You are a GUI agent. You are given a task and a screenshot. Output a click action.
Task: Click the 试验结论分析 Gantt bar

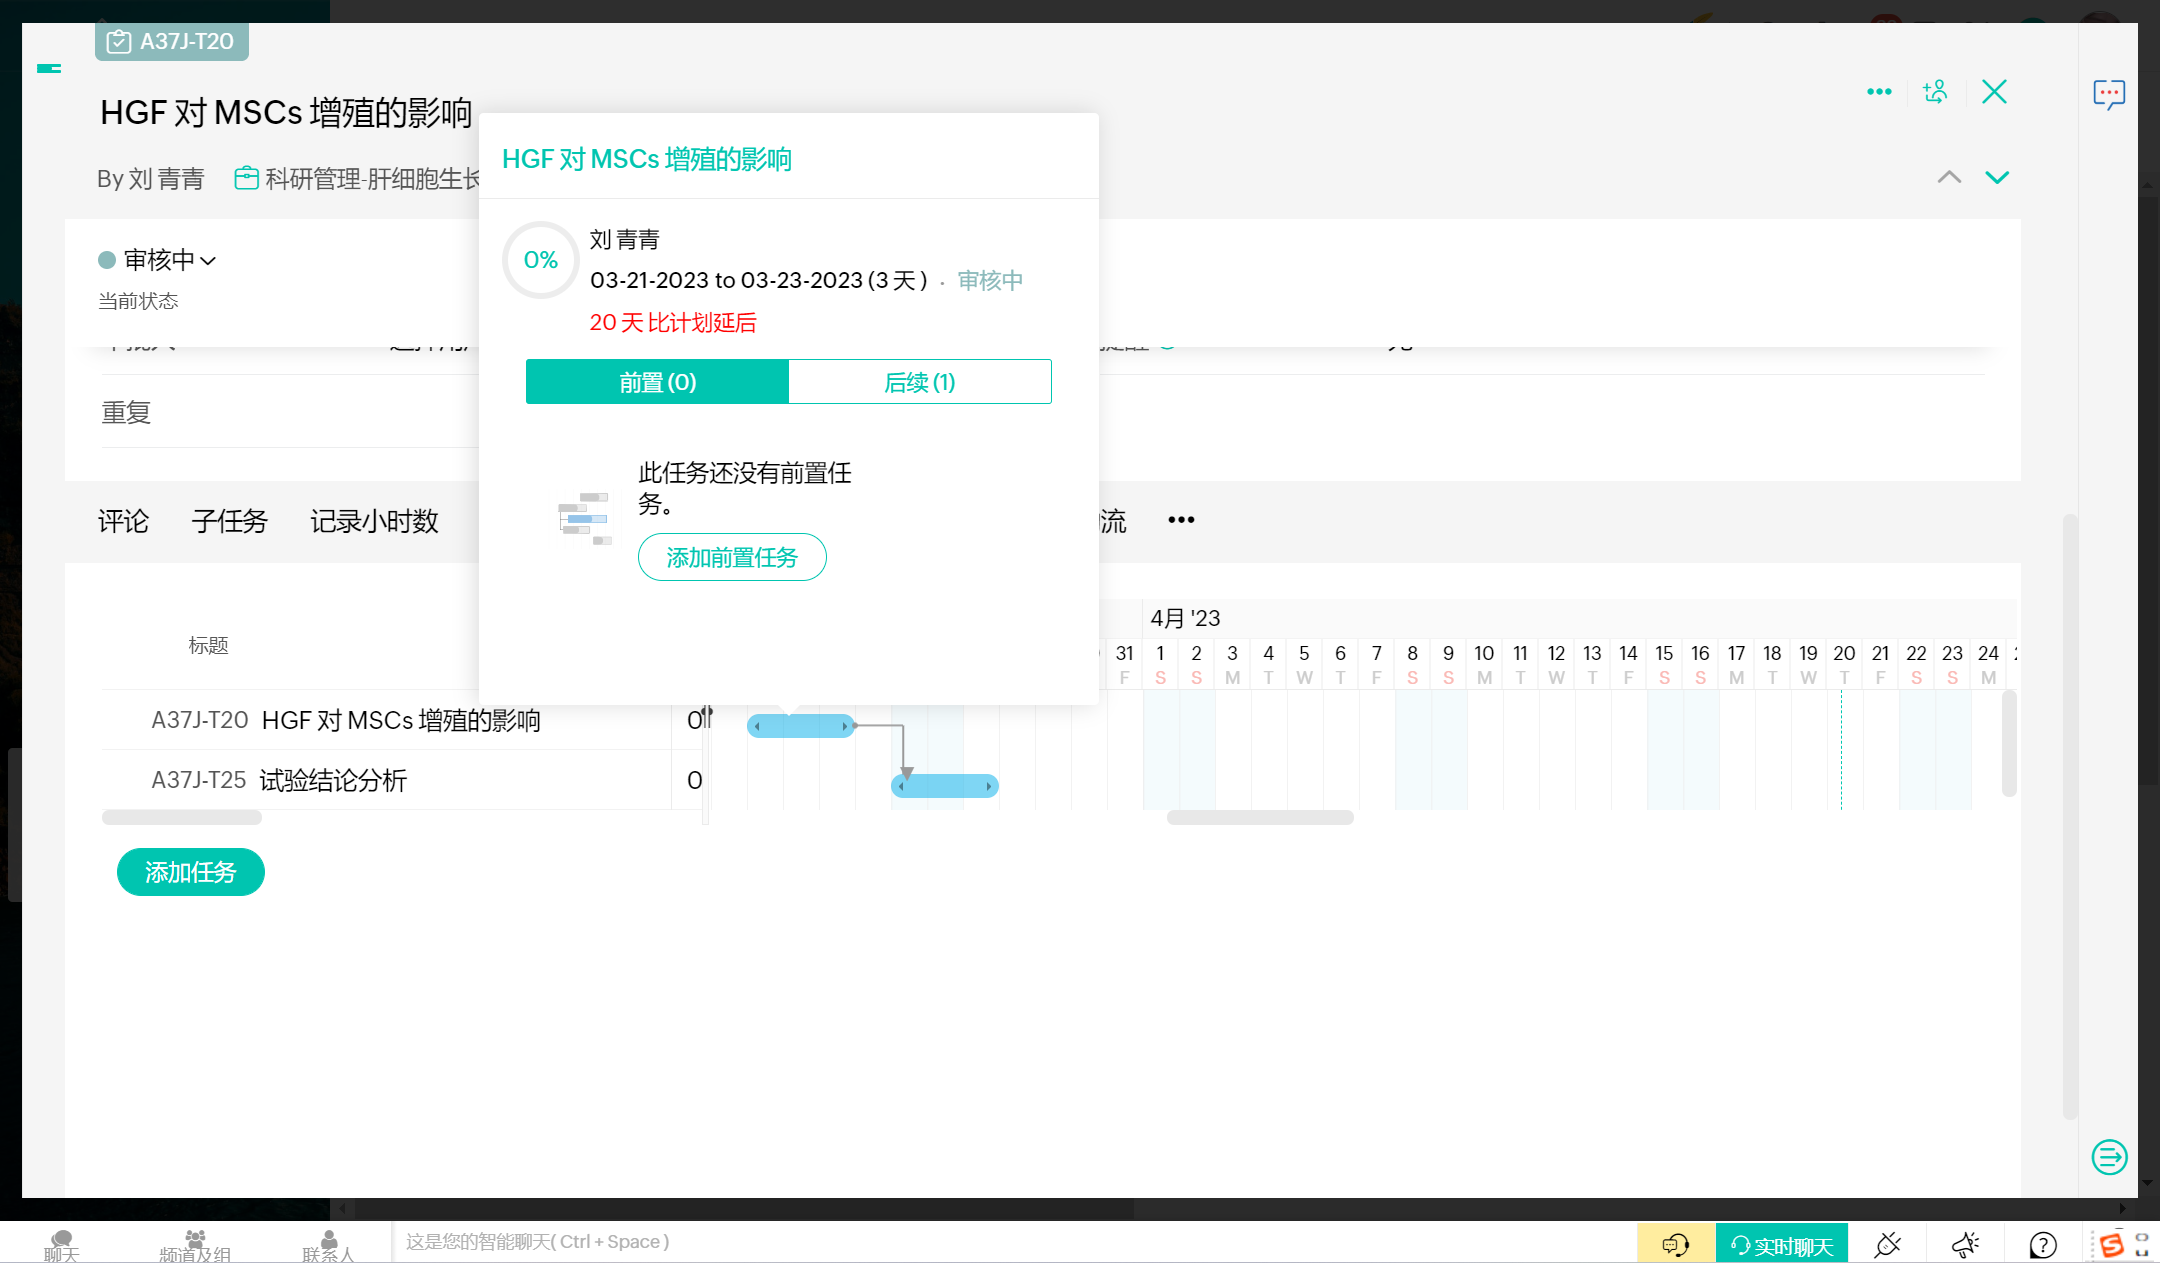pyautogui.click(x=944, y=786)
